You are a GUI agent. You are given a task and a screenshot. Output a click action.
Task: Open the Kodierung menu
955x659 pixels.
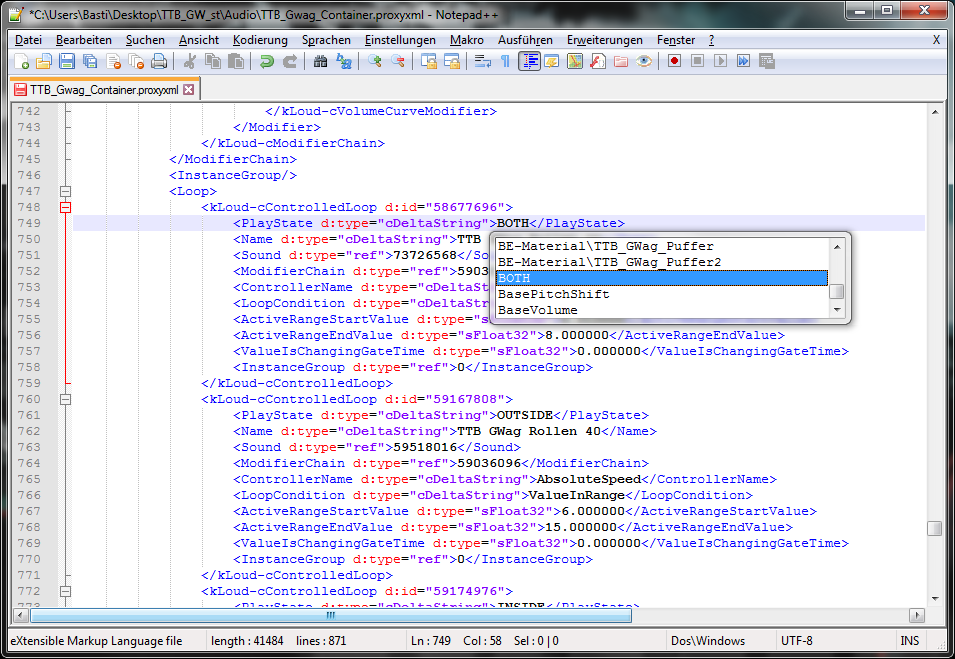259,40
